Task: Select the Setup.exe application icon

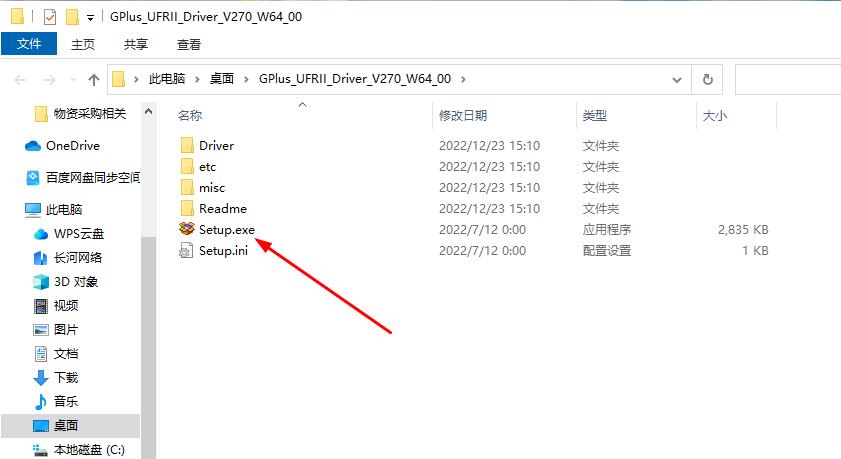Action: [187, 230]
